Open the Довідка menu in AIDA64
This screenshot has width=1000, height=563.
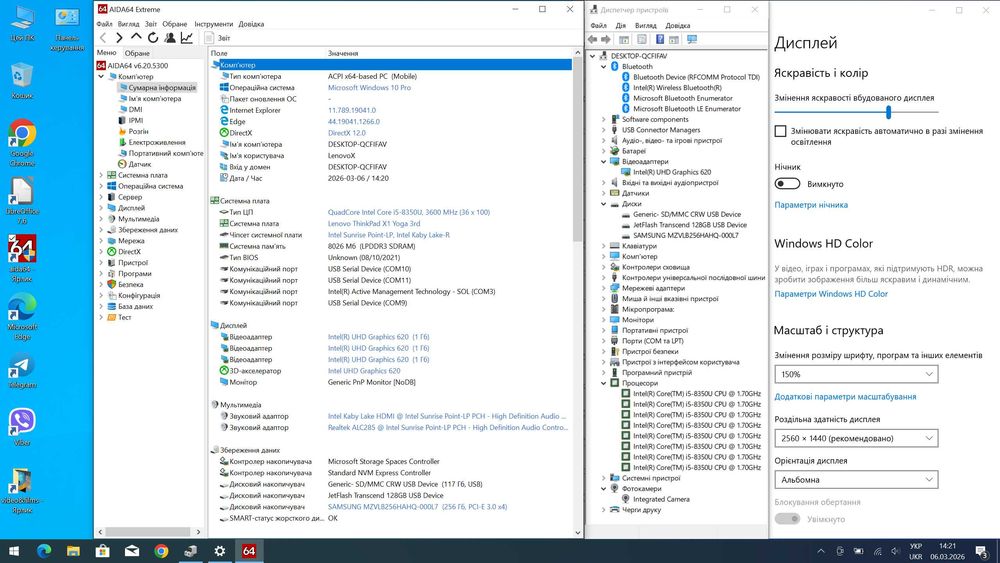click(251, 24)
